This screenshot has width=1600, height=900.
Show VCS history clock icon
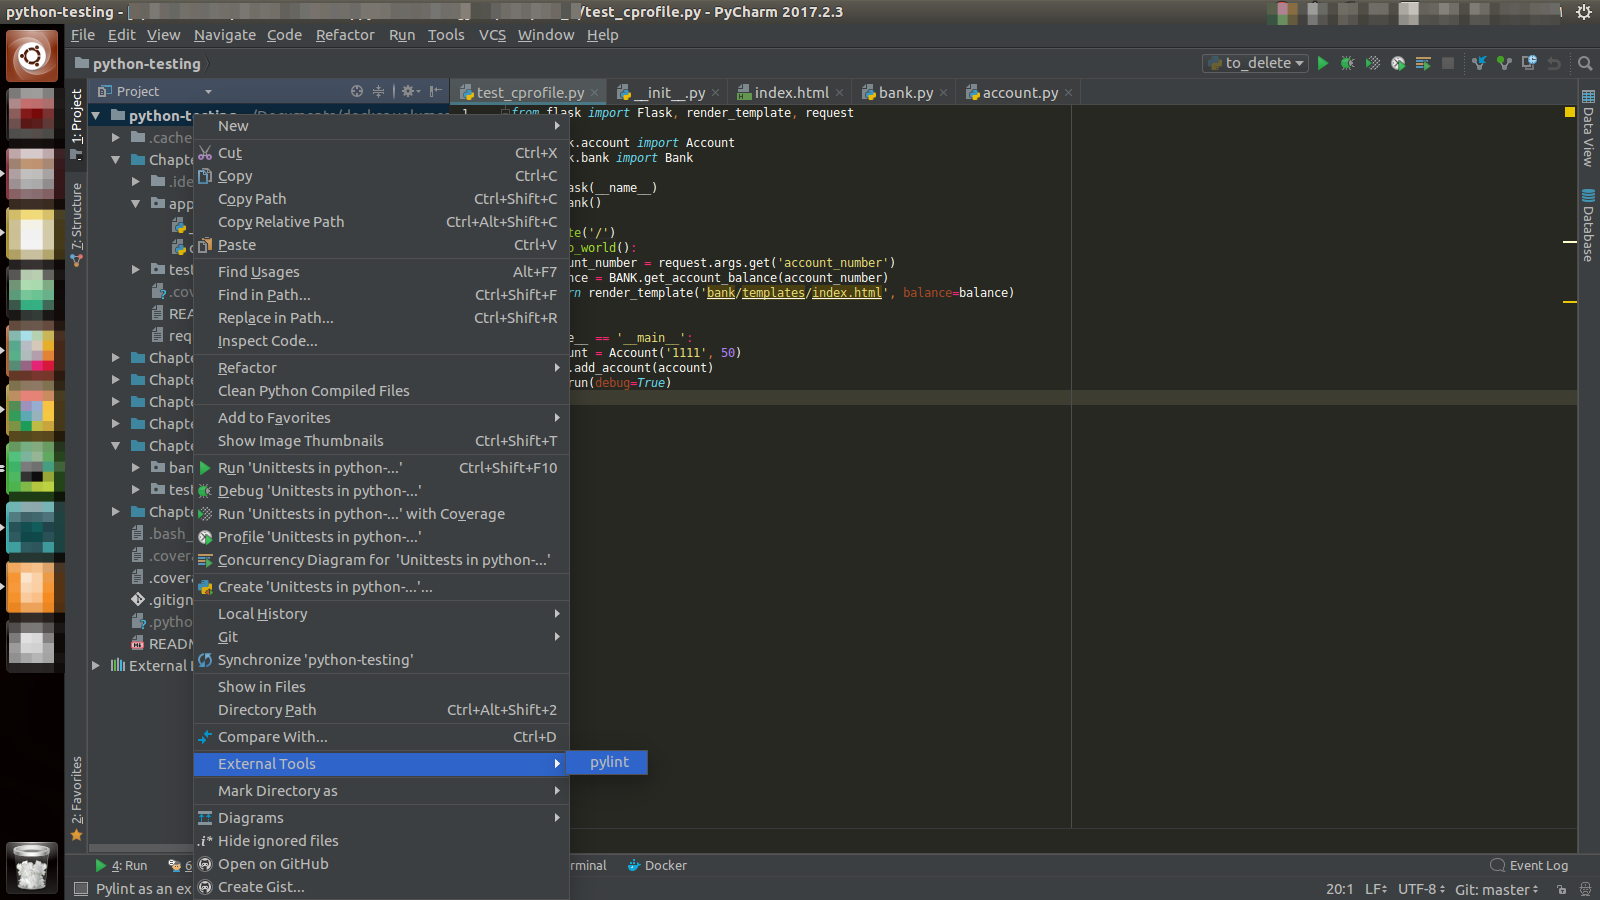(1529, 63)
